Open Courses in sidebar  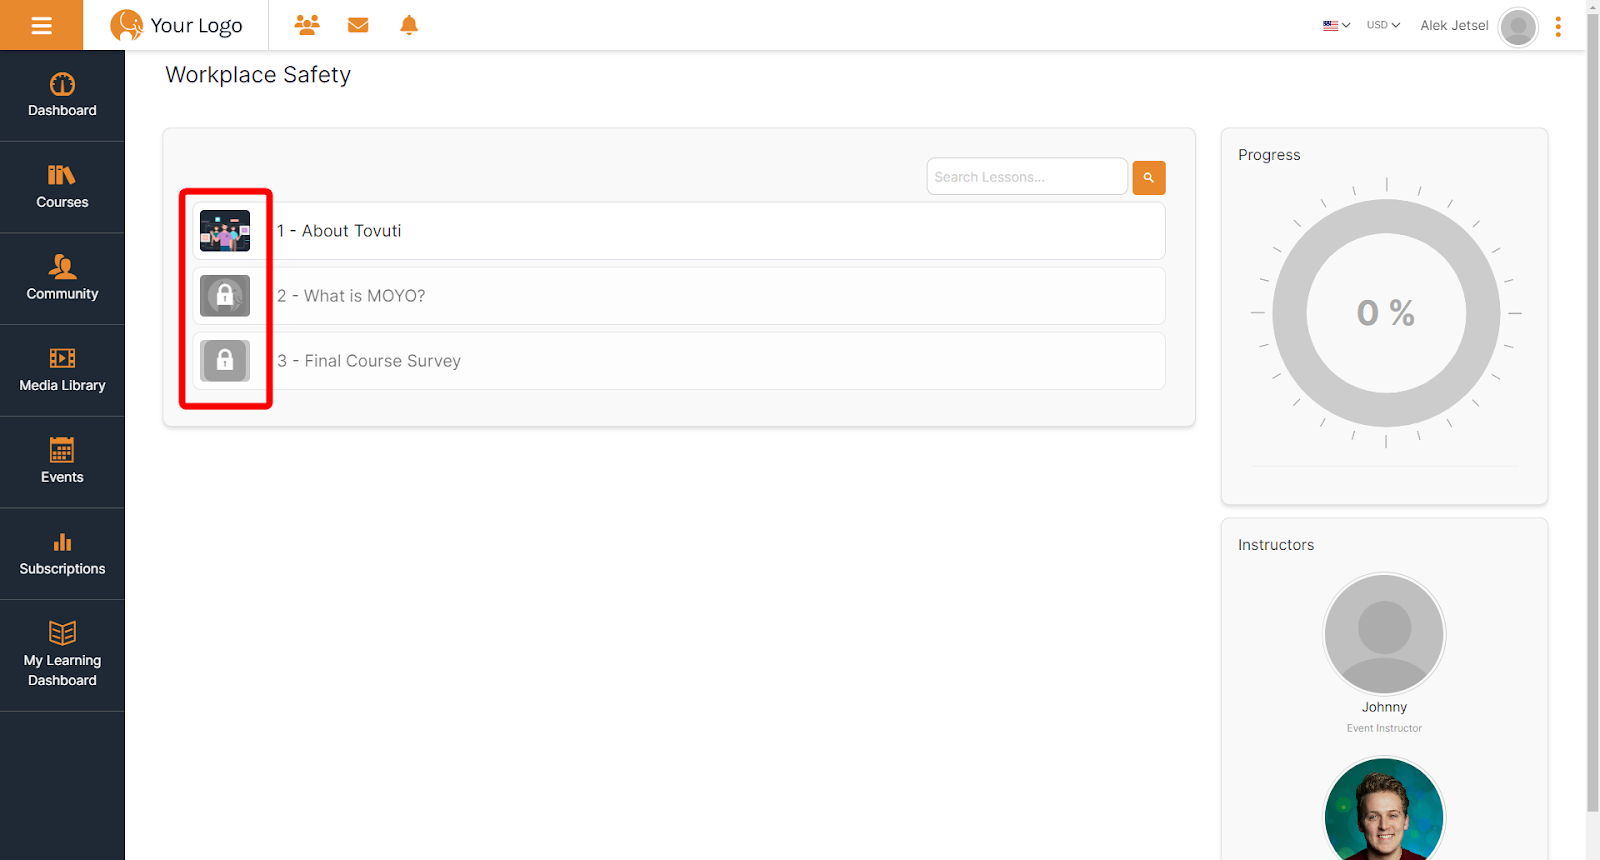click(x=62, y=187)
